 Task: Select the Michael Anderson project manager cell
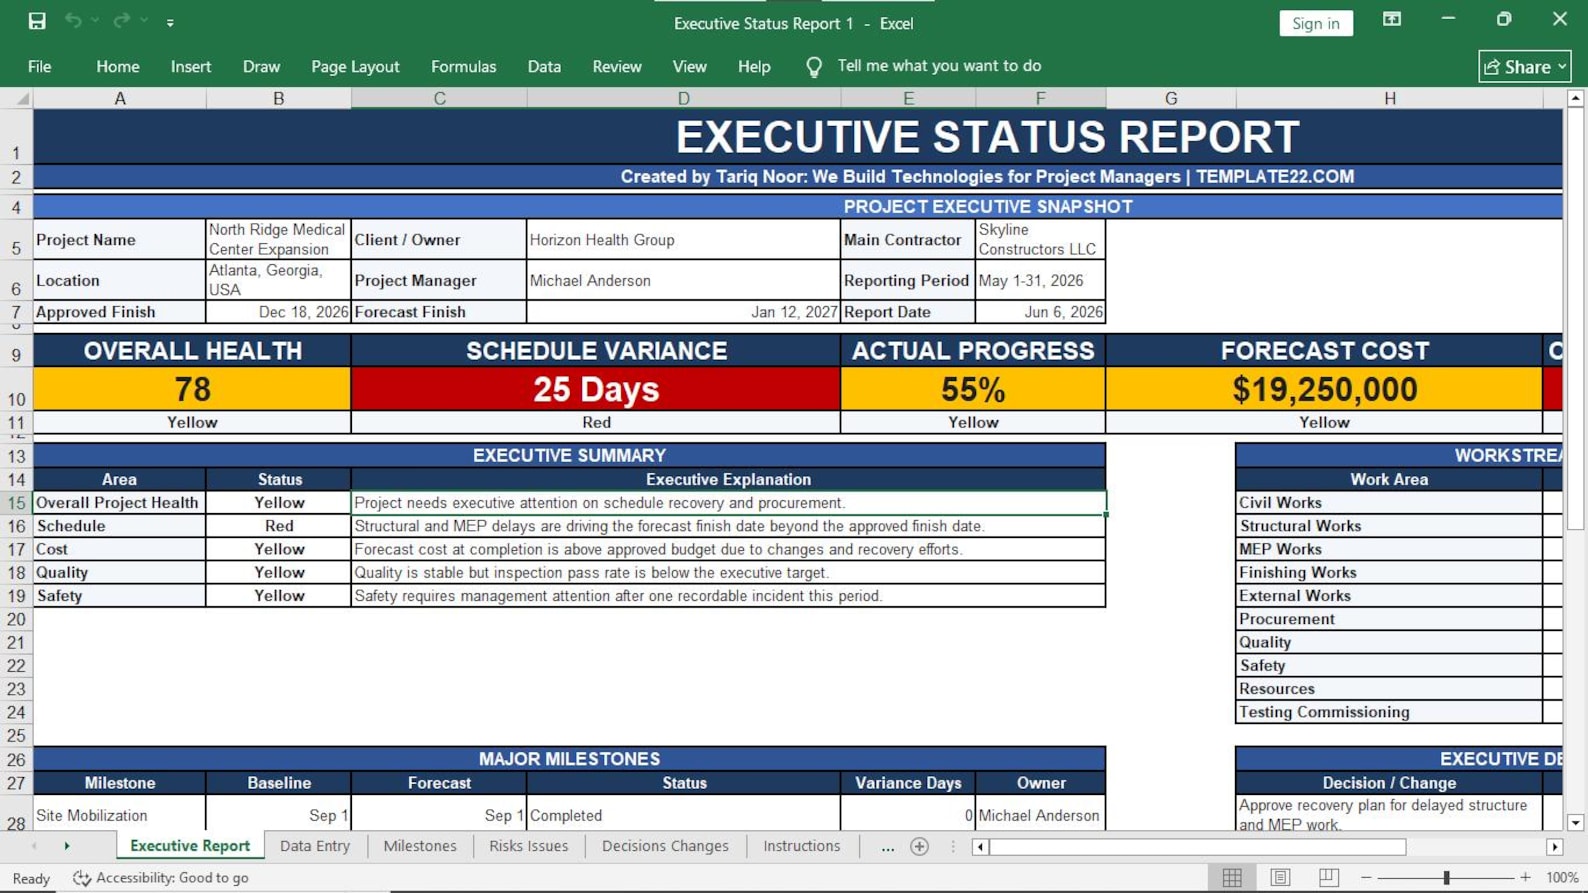click(684, 281)
